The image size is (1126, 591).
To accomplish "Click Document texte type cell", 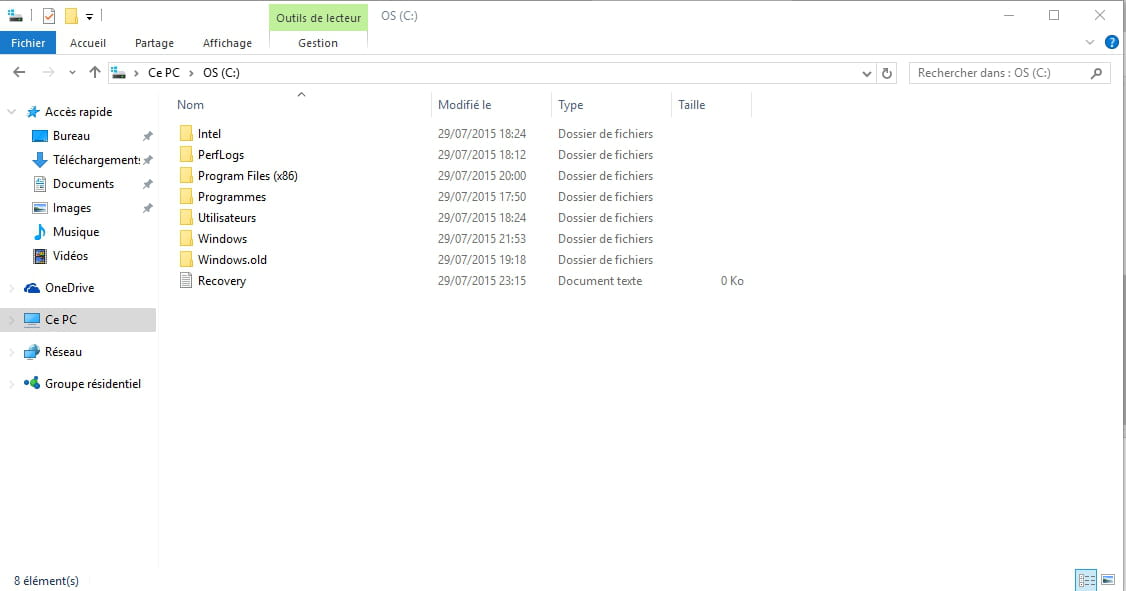I will click(600, 281).
